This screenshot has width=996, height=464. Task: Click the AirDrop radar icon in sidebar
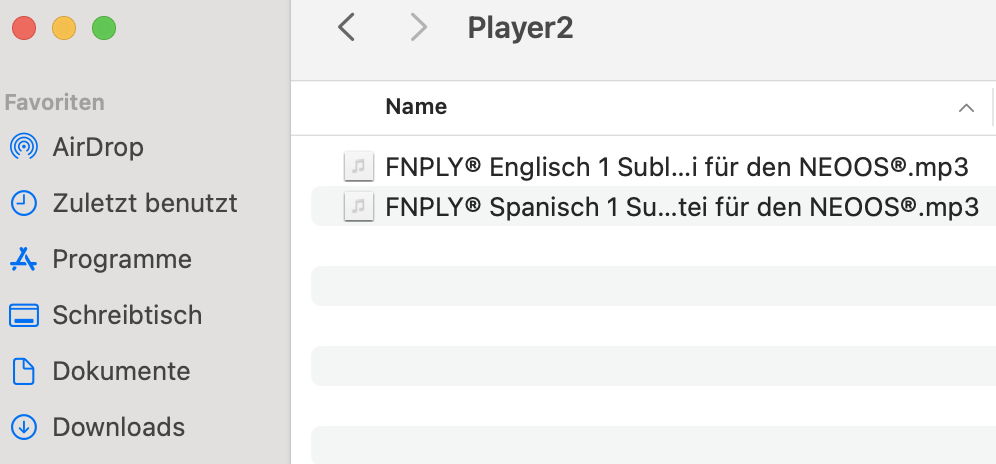point(24,147)
